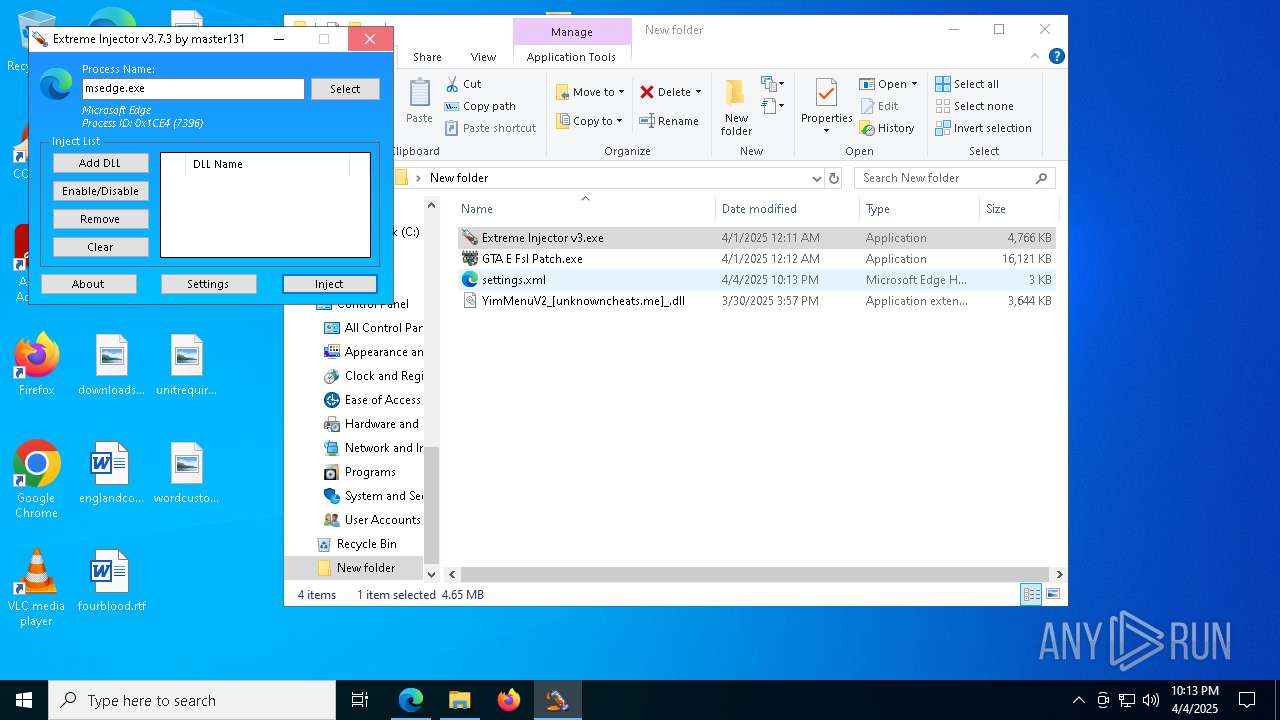Click Invert selection in the ribbon
Image resolution: width=1280 pixels, height=720 pixels.
983,128
